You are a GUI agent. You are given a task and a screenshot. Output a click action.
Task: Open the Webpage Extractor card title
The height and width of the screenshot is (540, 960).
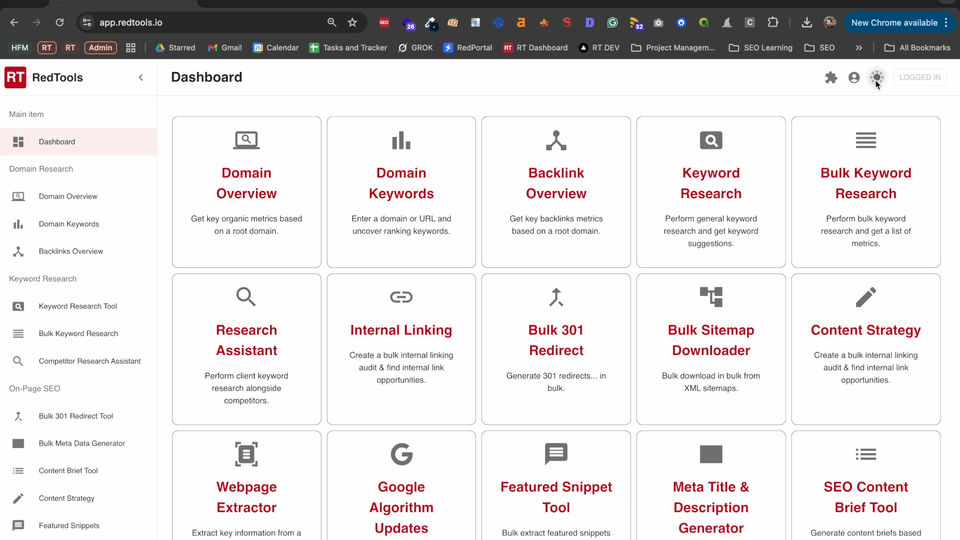tap(246, 497)
